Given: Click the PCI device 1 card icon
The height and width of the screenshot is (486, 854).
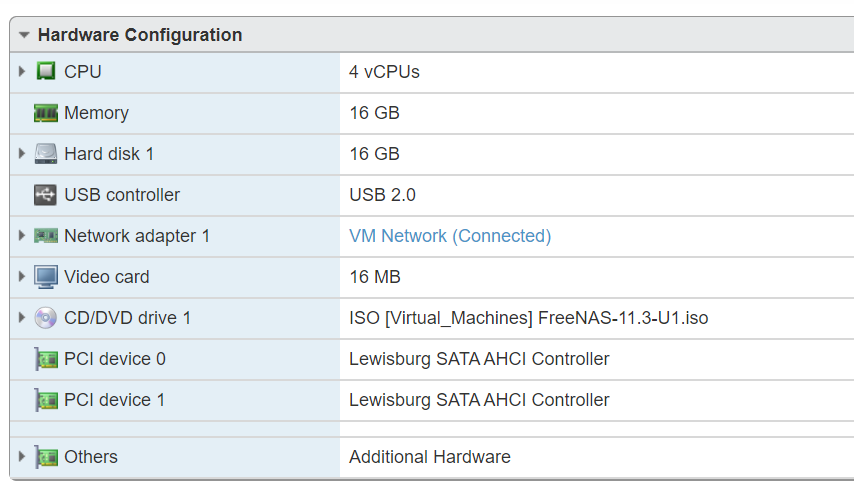Looking at the screenshot, I should [46, 400].
